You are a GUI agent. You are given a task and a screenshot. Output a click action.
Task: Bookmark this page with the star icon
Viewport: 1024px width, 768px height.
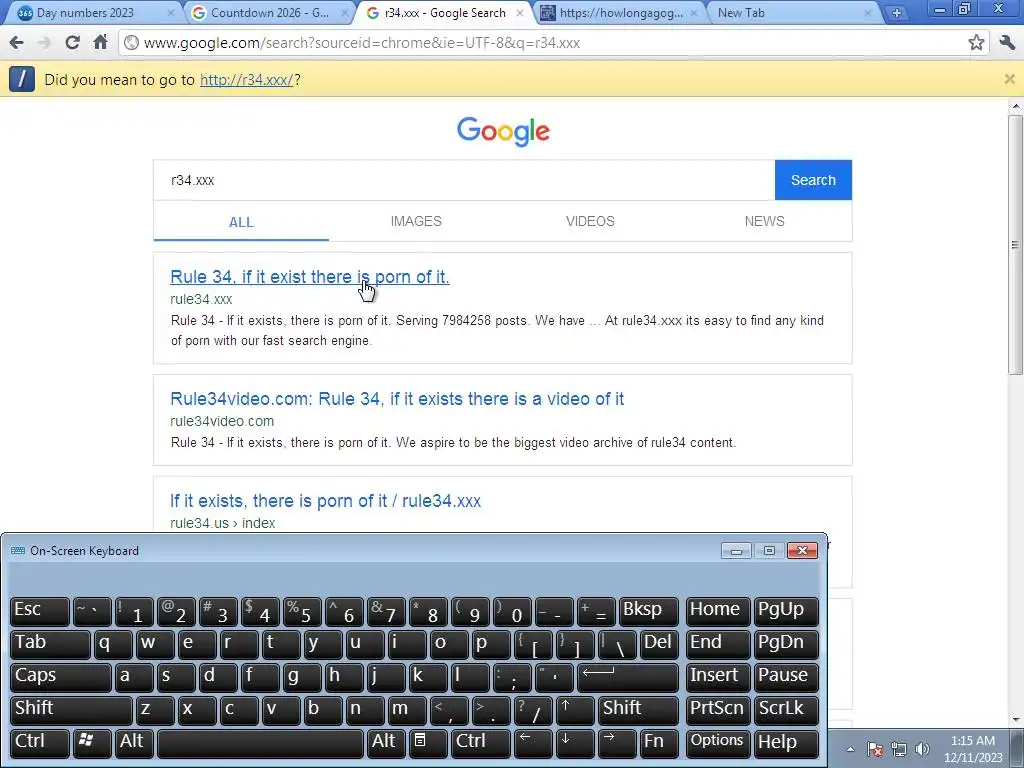pos(976,43)
